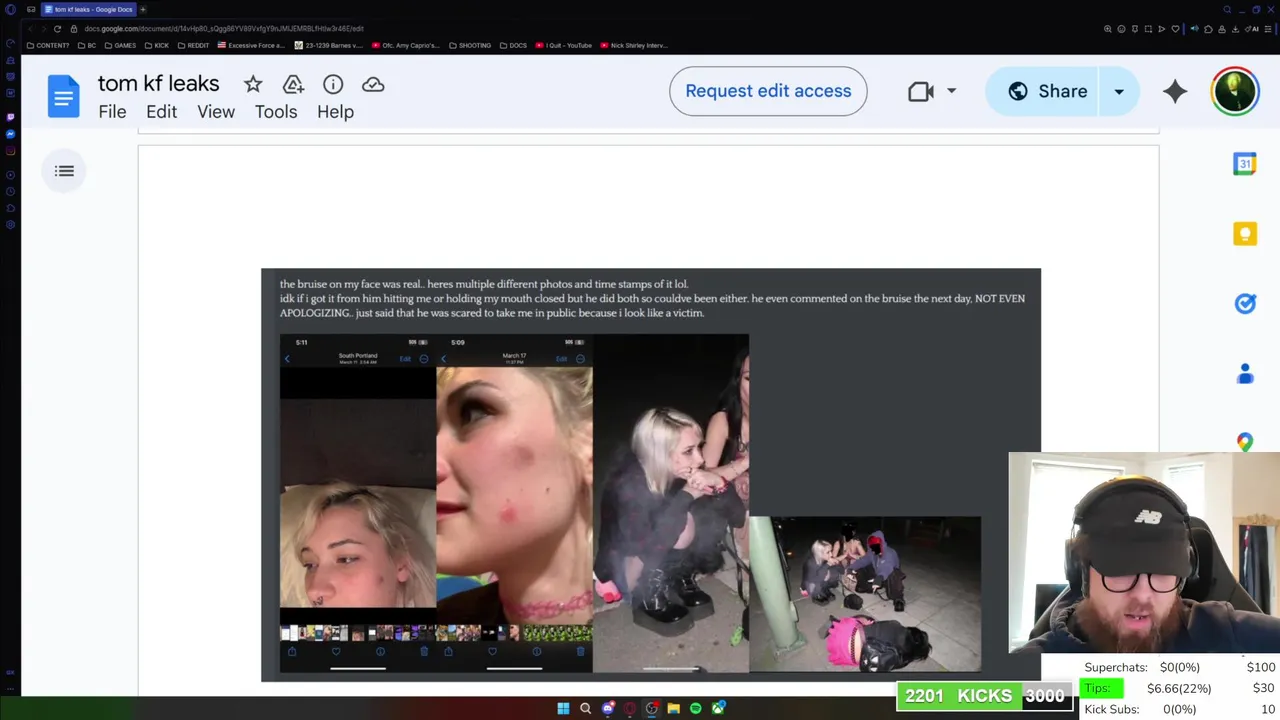Open browser snapshot tool icon
The width and height of the screenshot is (1280, 720).
tap(1148, 29)
